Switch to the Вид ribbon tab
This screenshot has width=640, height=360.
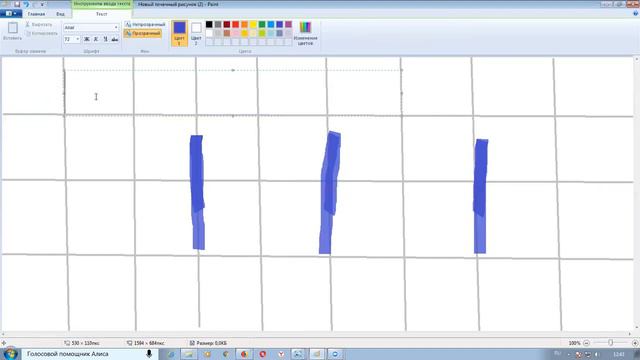(x=60, y=14)
